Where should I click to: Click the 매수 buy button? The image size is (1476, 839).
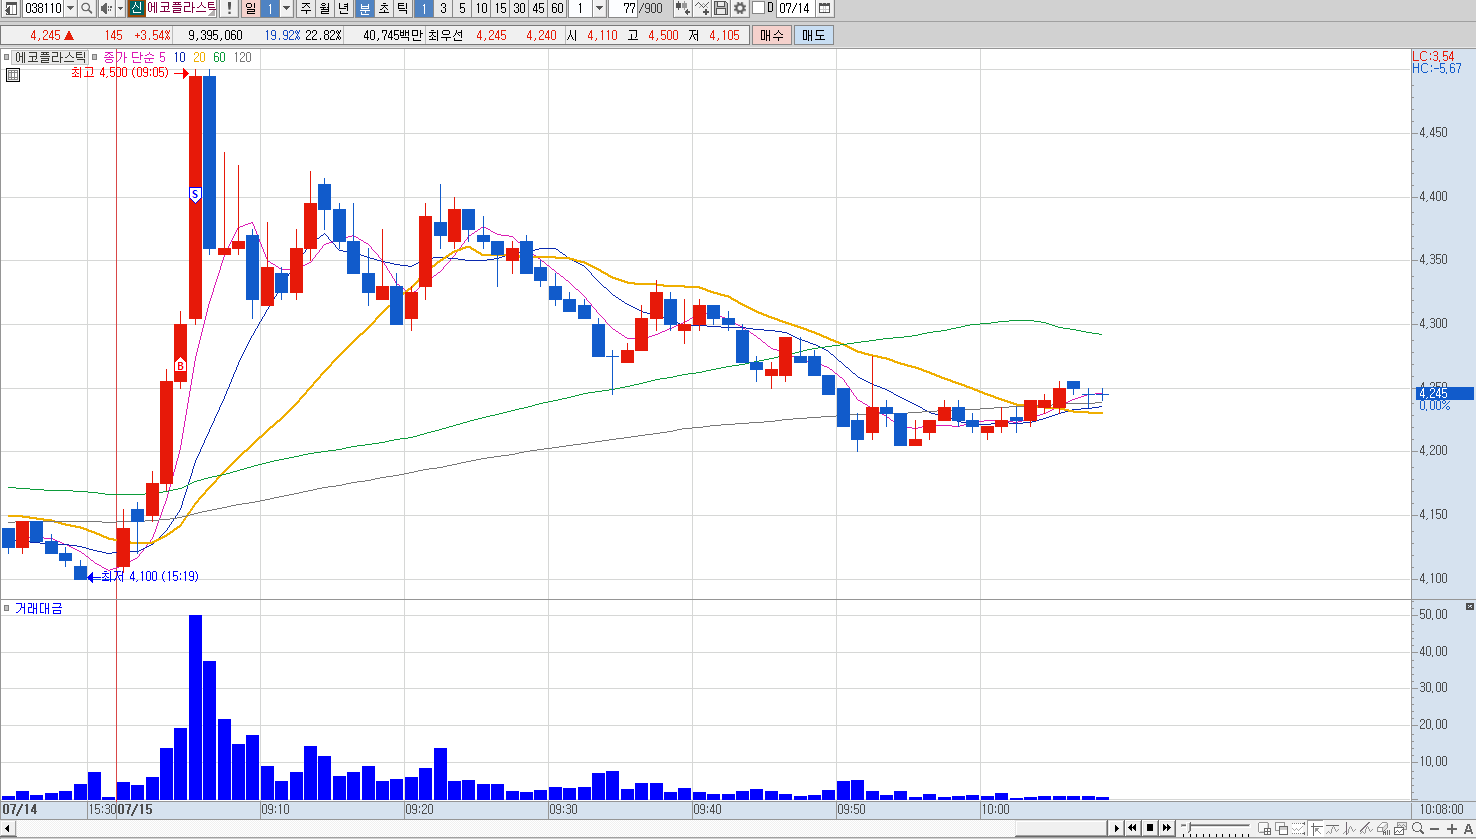coord(772,35)
